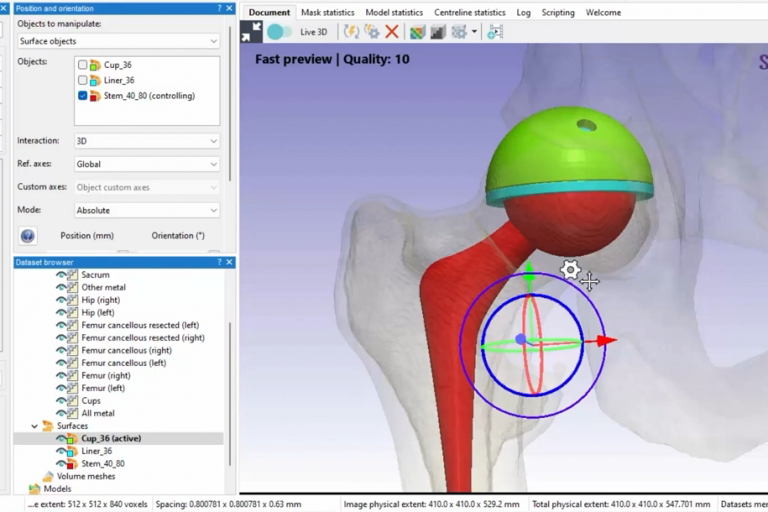Click the red X toolbar icon
Screen dimensions: 768x512
pos(392,32)
